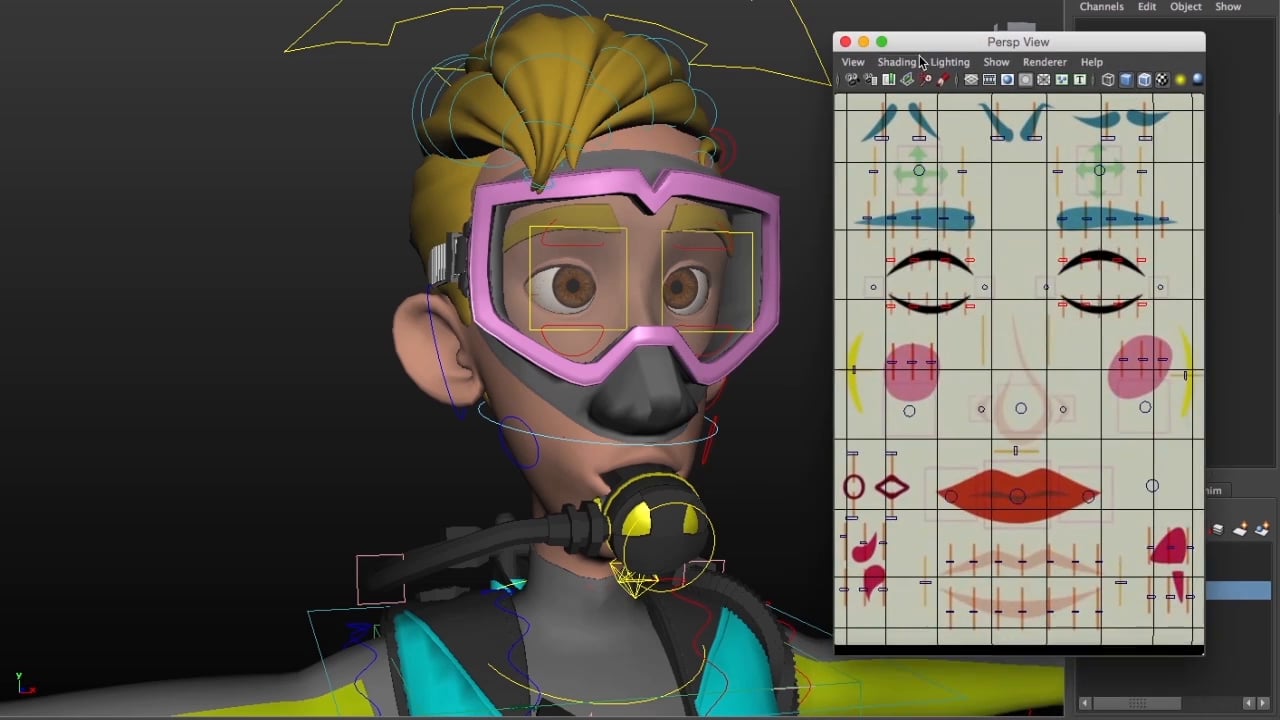Image resolution: width=1280 pixels, height=720 pixels.
Task: Enable smooth shade all blue cube icon
Action: (x=1126, y=80)
